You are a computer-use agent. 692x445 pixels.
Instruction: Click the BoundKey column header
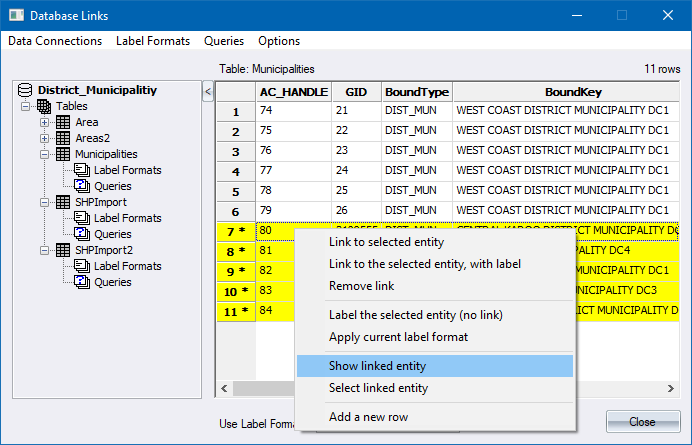point(573,90)
